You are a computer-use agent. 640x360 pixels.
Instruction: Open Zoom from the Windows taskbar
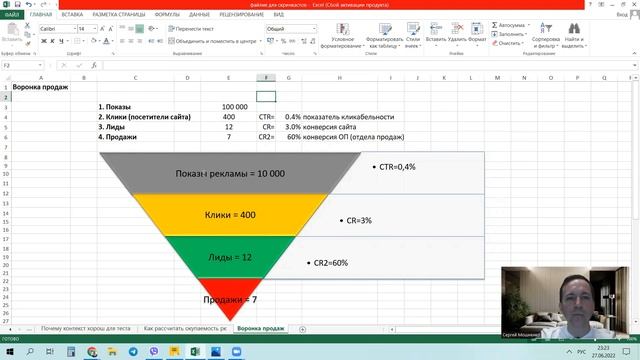[236, 351]
